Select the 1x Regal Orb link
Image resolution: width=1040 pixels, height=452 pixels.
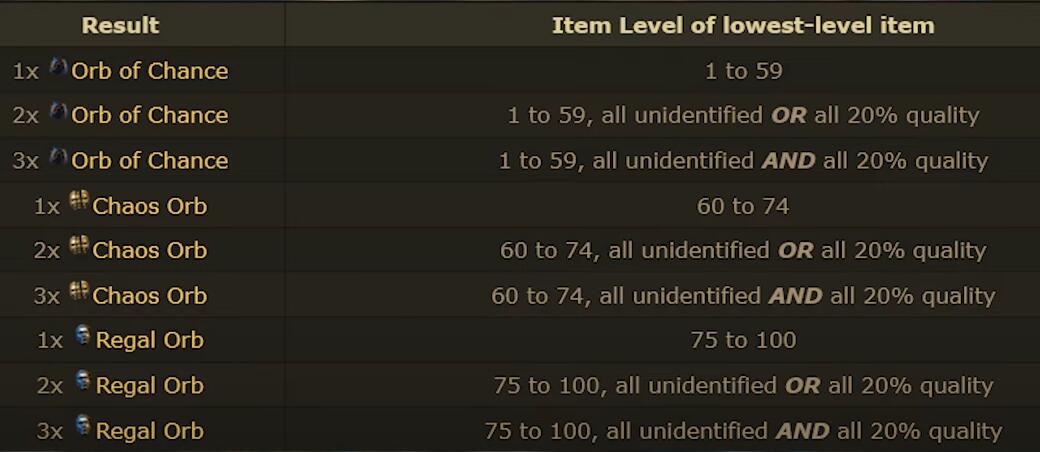pos(150,340)
